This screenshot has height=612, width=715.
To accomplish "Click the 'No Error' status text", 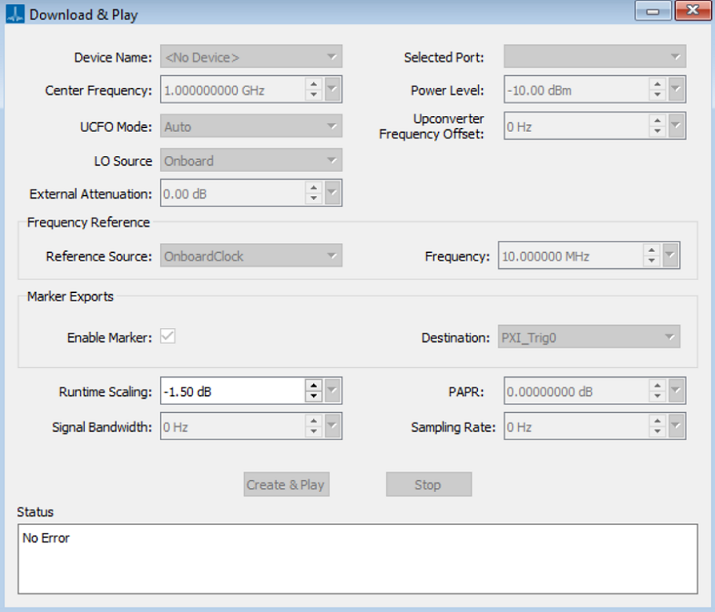I will click(46, 538).
